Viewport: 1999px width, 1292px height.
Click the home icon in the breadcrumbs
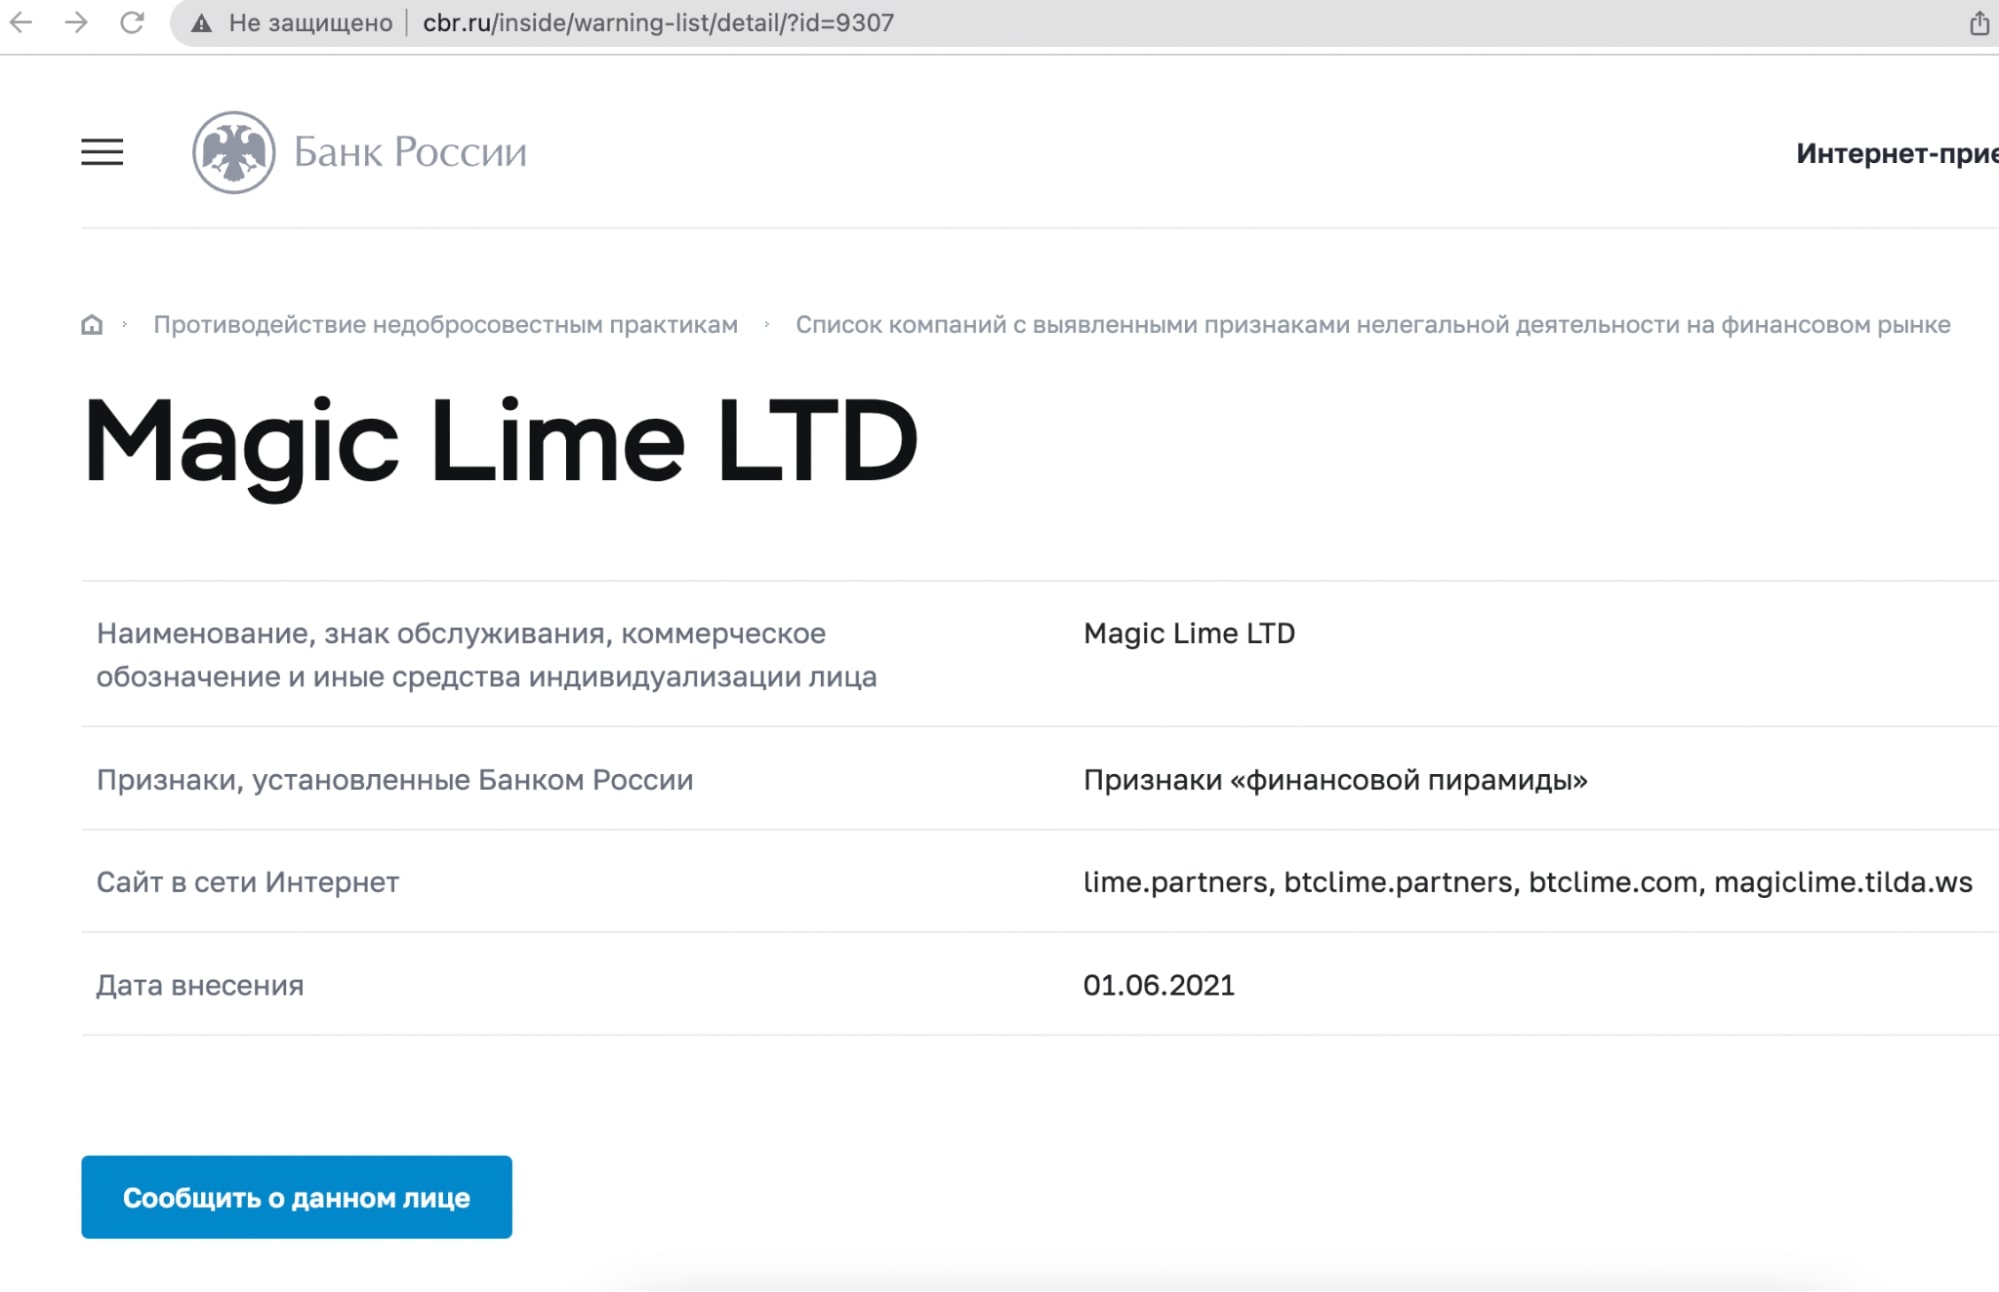point(92,325)
